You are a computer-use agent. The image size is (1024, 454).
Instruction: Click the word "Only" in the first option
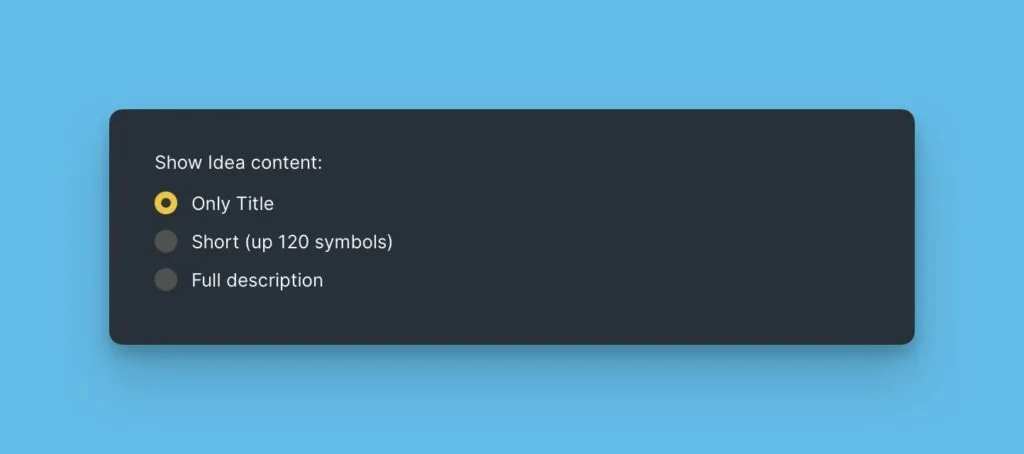211,204
